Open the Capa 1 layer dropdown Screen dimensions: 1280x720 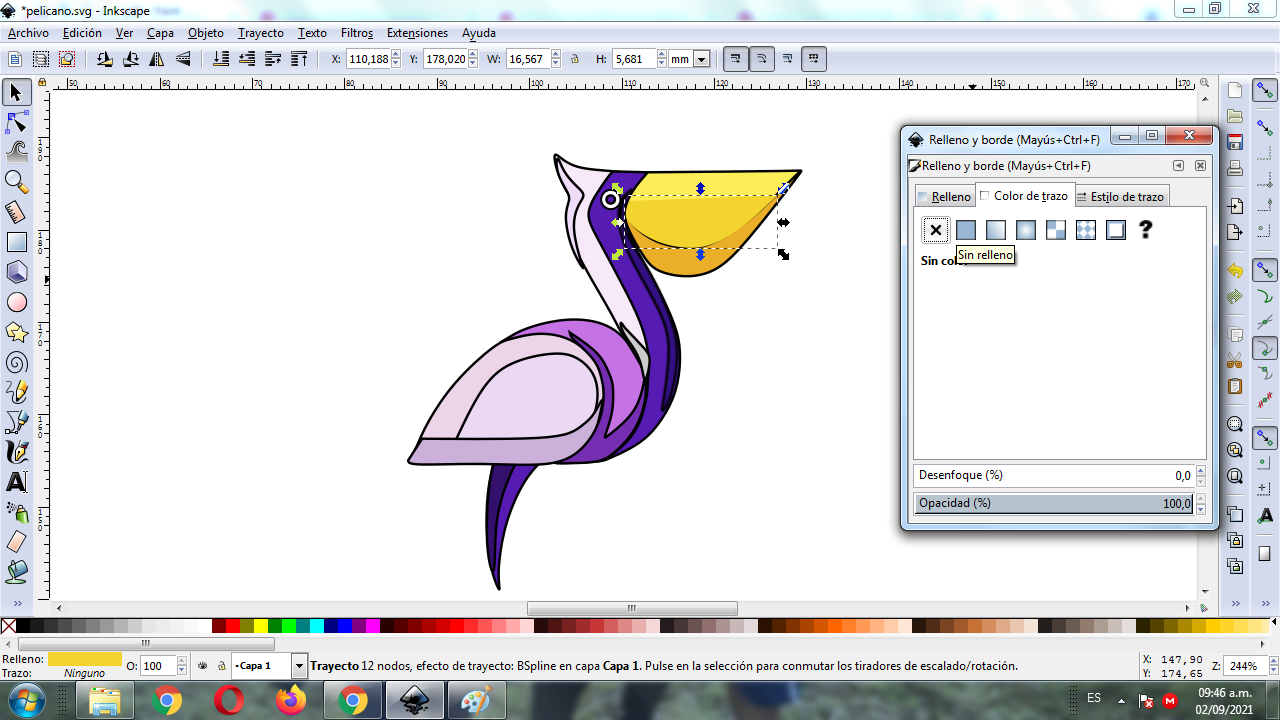pos(299,666)
